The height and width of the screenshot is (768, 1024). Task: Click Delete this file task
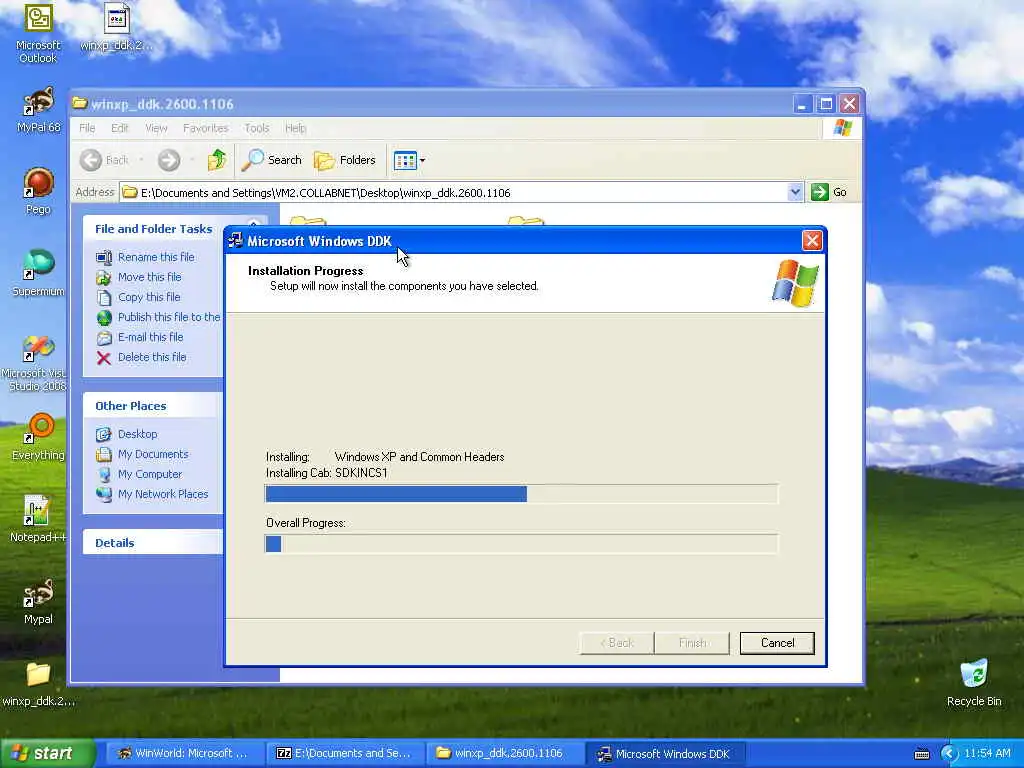click(x=152, y=357)
